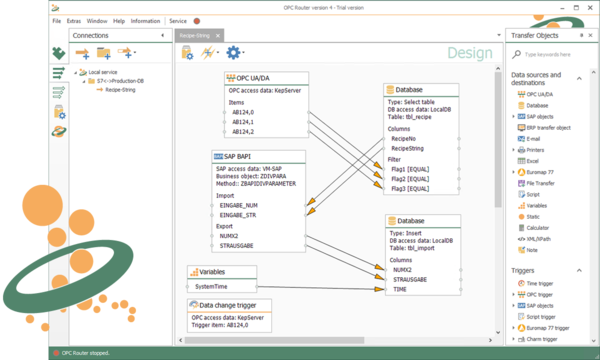Viewport: 600px width, 360px height.
Task: Open the Help menu
Action: (119, 21)
